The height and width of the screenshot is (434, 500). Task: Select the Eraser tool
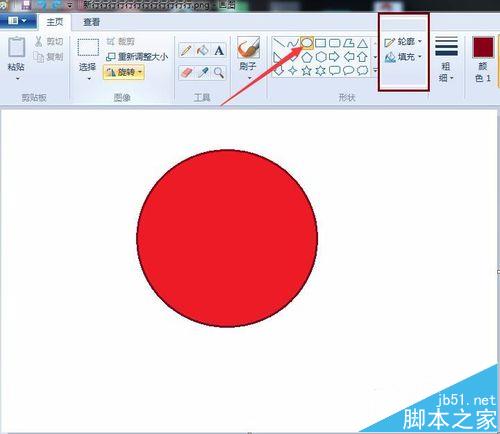186,72
